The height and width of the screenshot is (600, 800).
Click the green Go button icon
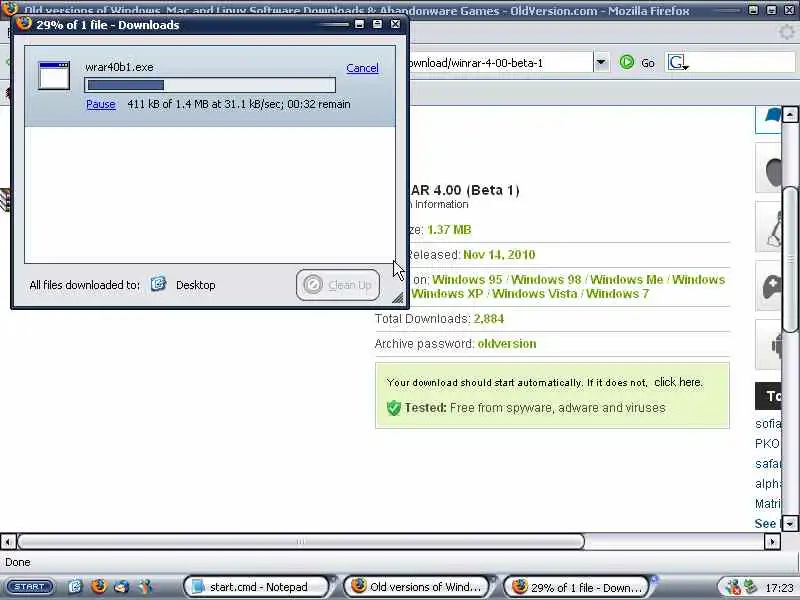click(627, 62)
